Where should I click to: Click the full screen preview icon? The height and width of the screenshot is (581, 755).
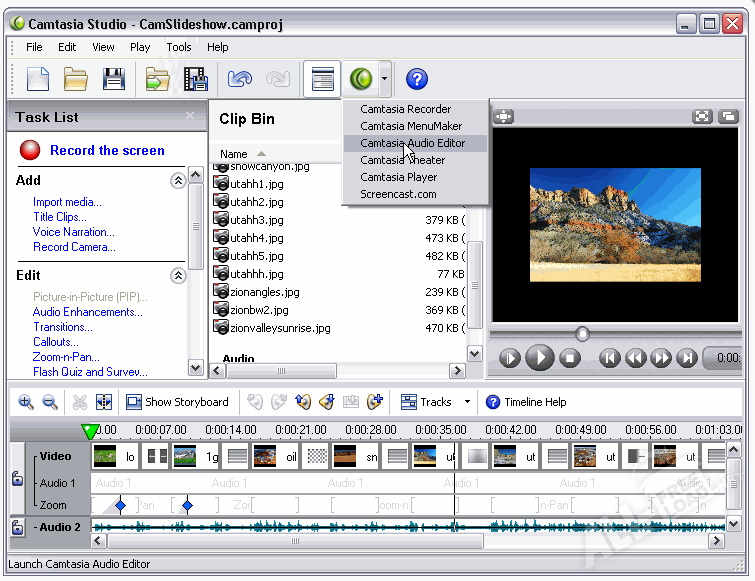pos(703,116)
